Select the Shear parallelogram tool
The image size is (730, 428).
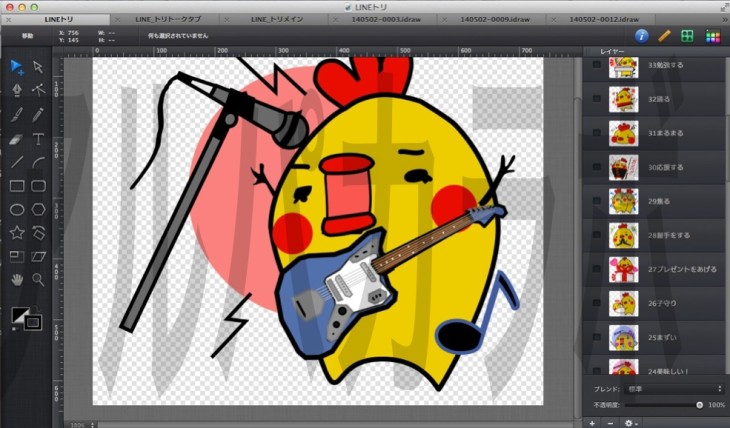click(x=38, y=256)
